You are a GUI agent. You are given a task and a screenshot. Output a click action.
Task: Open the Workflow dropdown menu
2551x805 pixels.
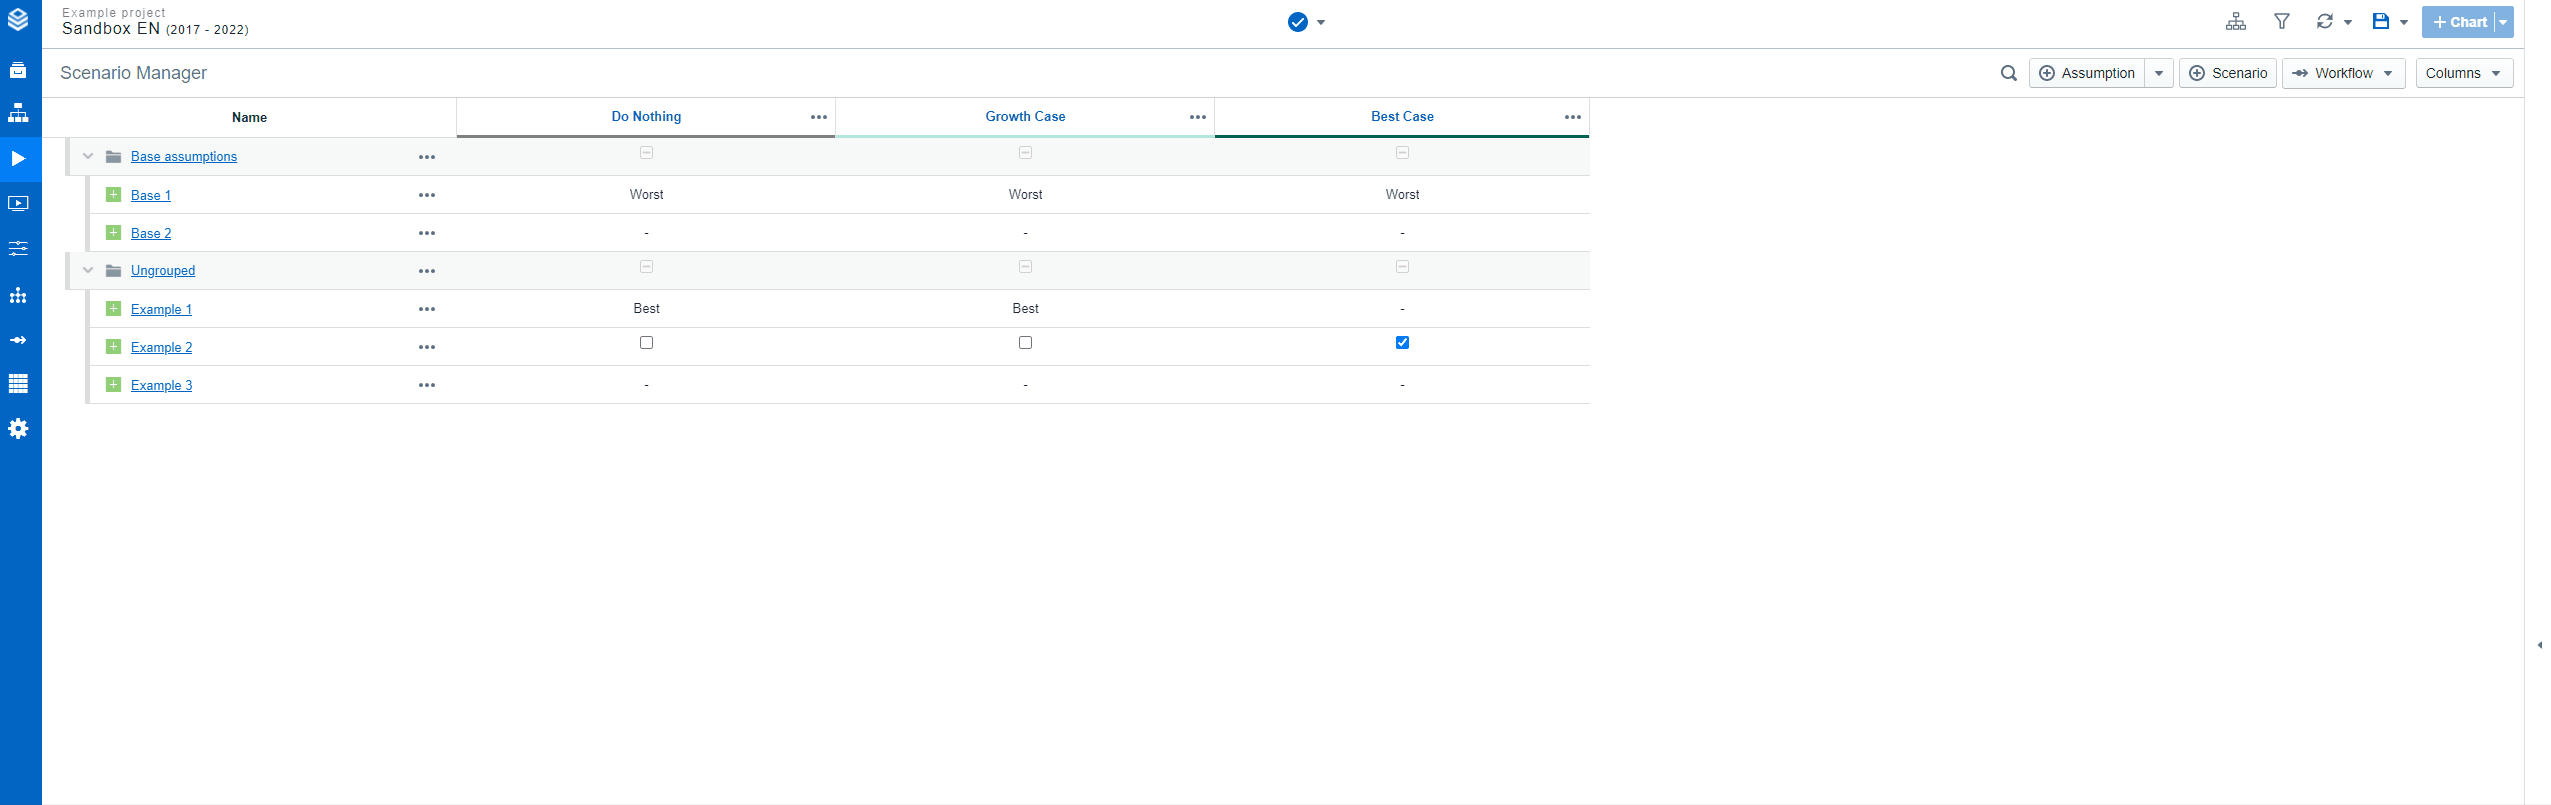(2342, 73)
